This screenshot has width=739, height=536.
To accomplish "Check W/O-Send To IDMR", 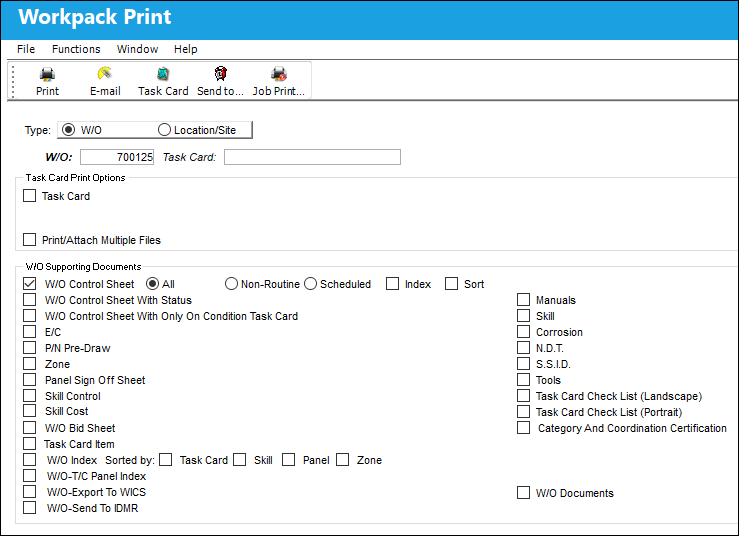I will click(29, 508).
